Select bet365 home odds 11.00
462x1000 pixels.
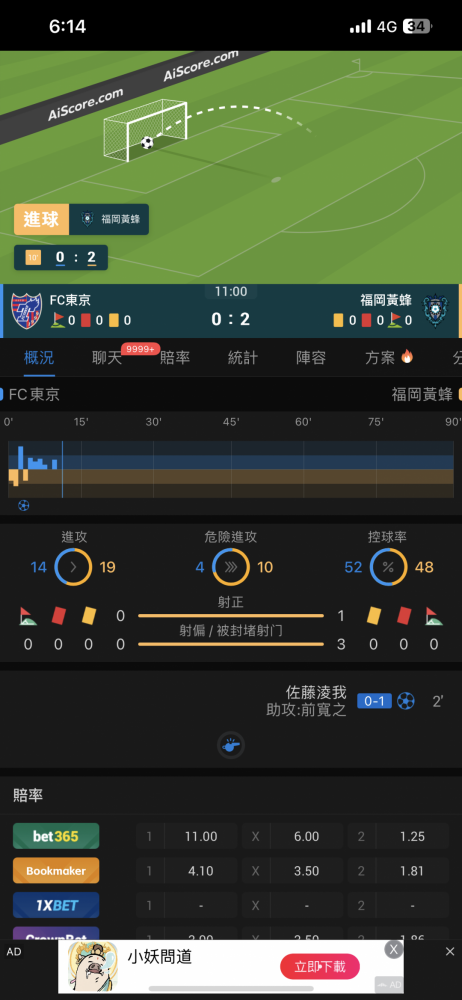point(201,836)
